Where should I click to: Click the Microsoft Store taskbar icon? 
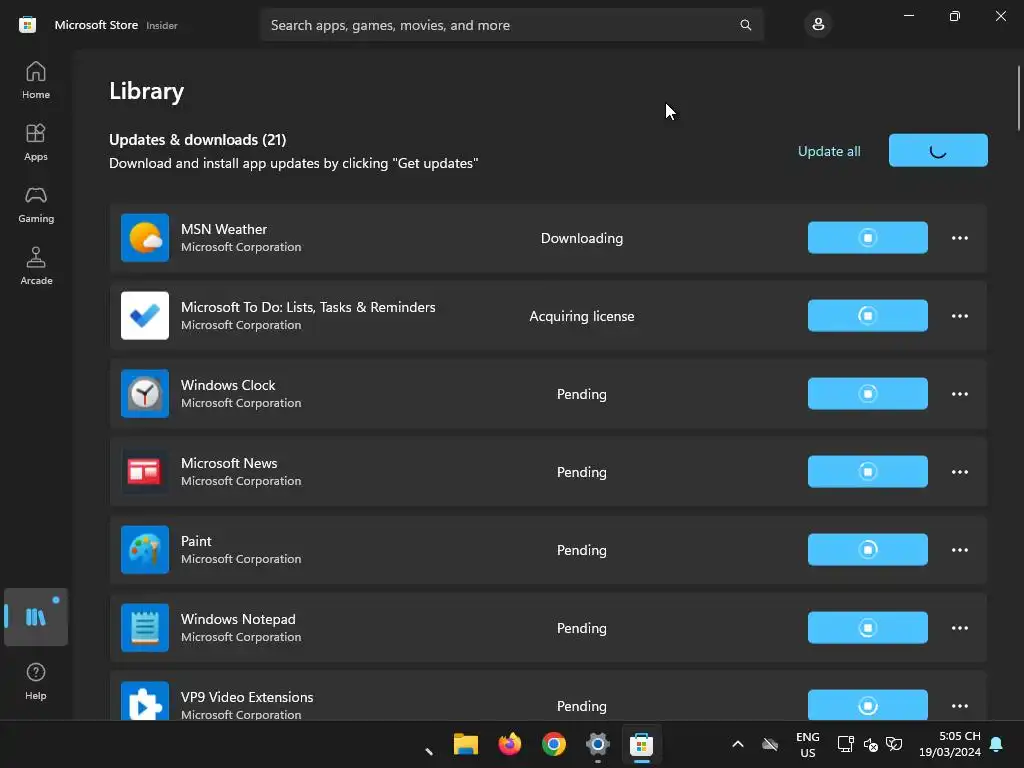pos(641,744)
